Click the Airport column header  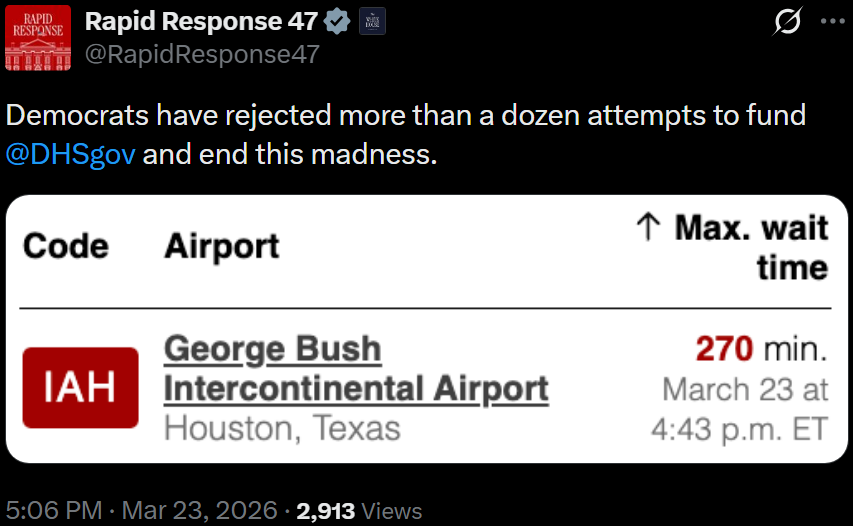pyautogui.click(x=221, y=246)
